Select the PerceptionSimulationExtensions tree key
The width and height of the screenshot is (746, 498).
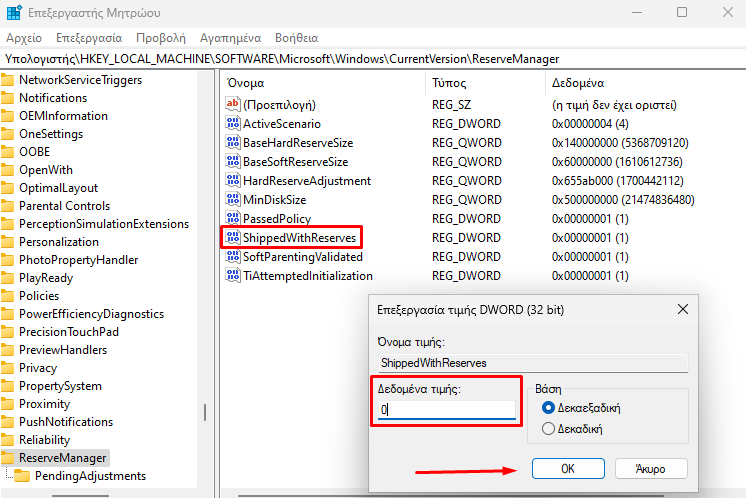[104, 224]
